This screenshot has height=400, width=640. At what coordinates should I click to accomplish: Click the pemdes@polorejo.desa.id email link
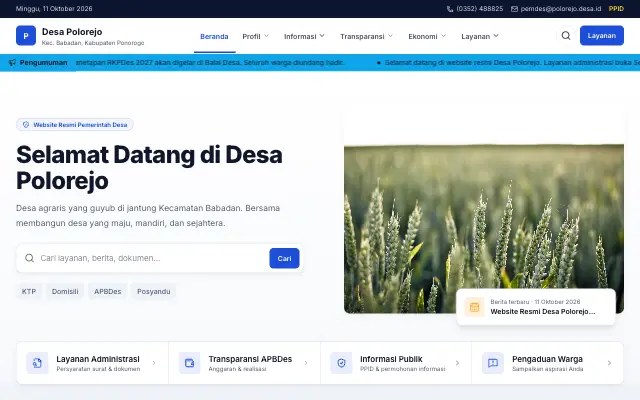click(561, 9)
